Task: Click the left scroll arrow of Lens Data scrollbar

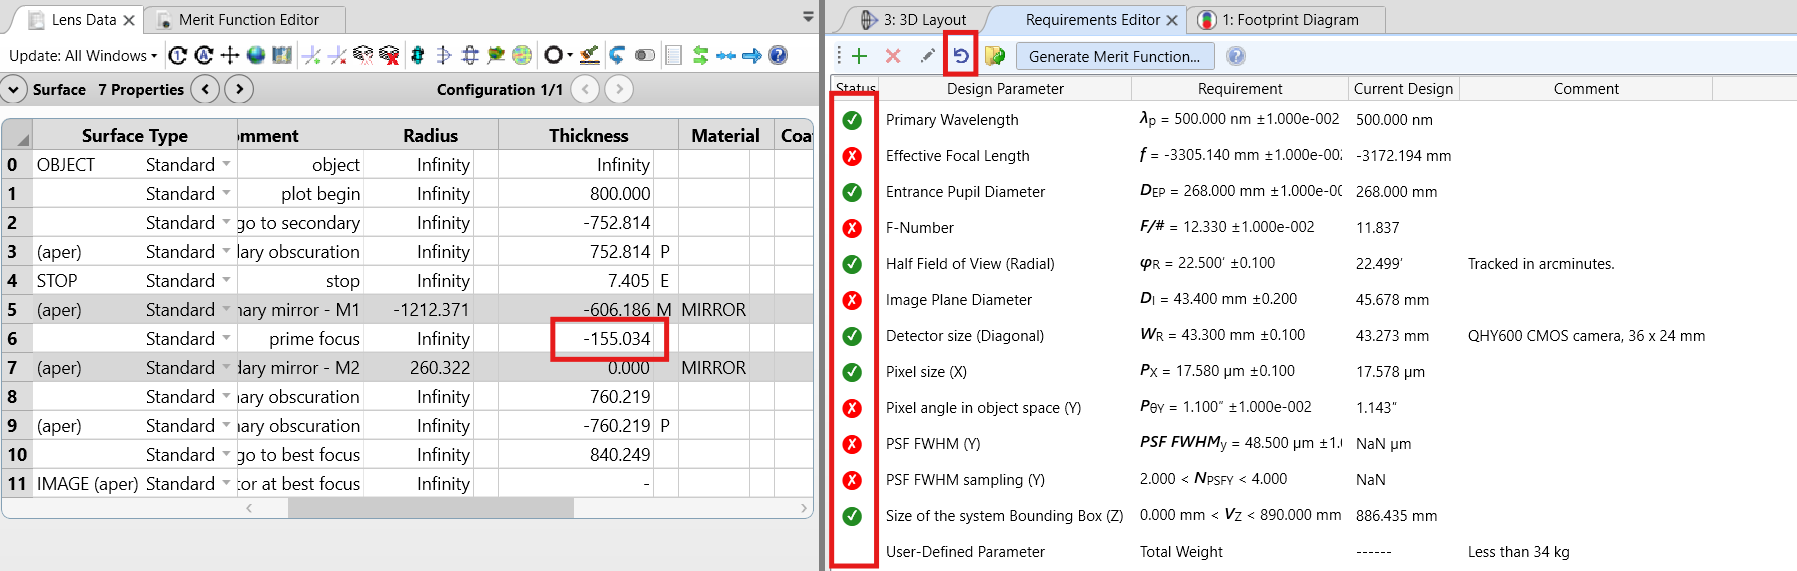Action: [x=249, y=508]
